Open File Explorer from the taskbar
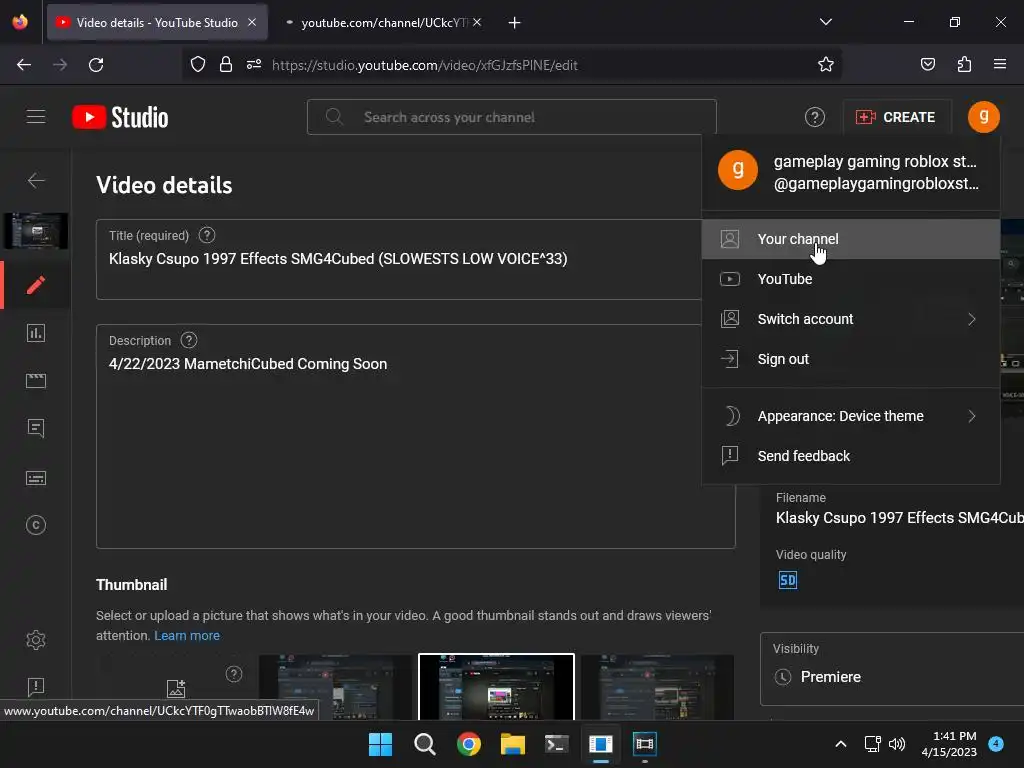Image resolution: width=1024 pixels, height=768 pixels. click(x=513, y=744)
